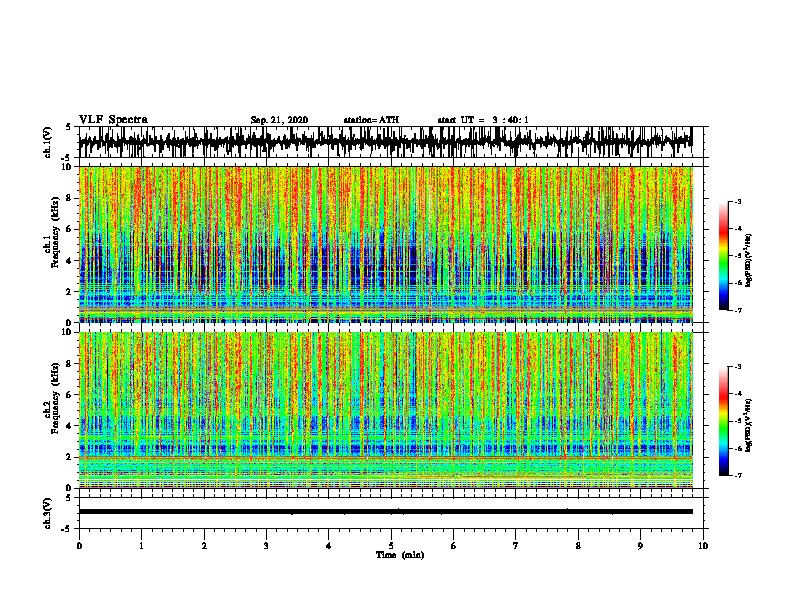Image resolution: width=792 pixels, height=612 pixels.
Task: Click the ch.1 spectrogram panel
Action: [x=386, y=244]
